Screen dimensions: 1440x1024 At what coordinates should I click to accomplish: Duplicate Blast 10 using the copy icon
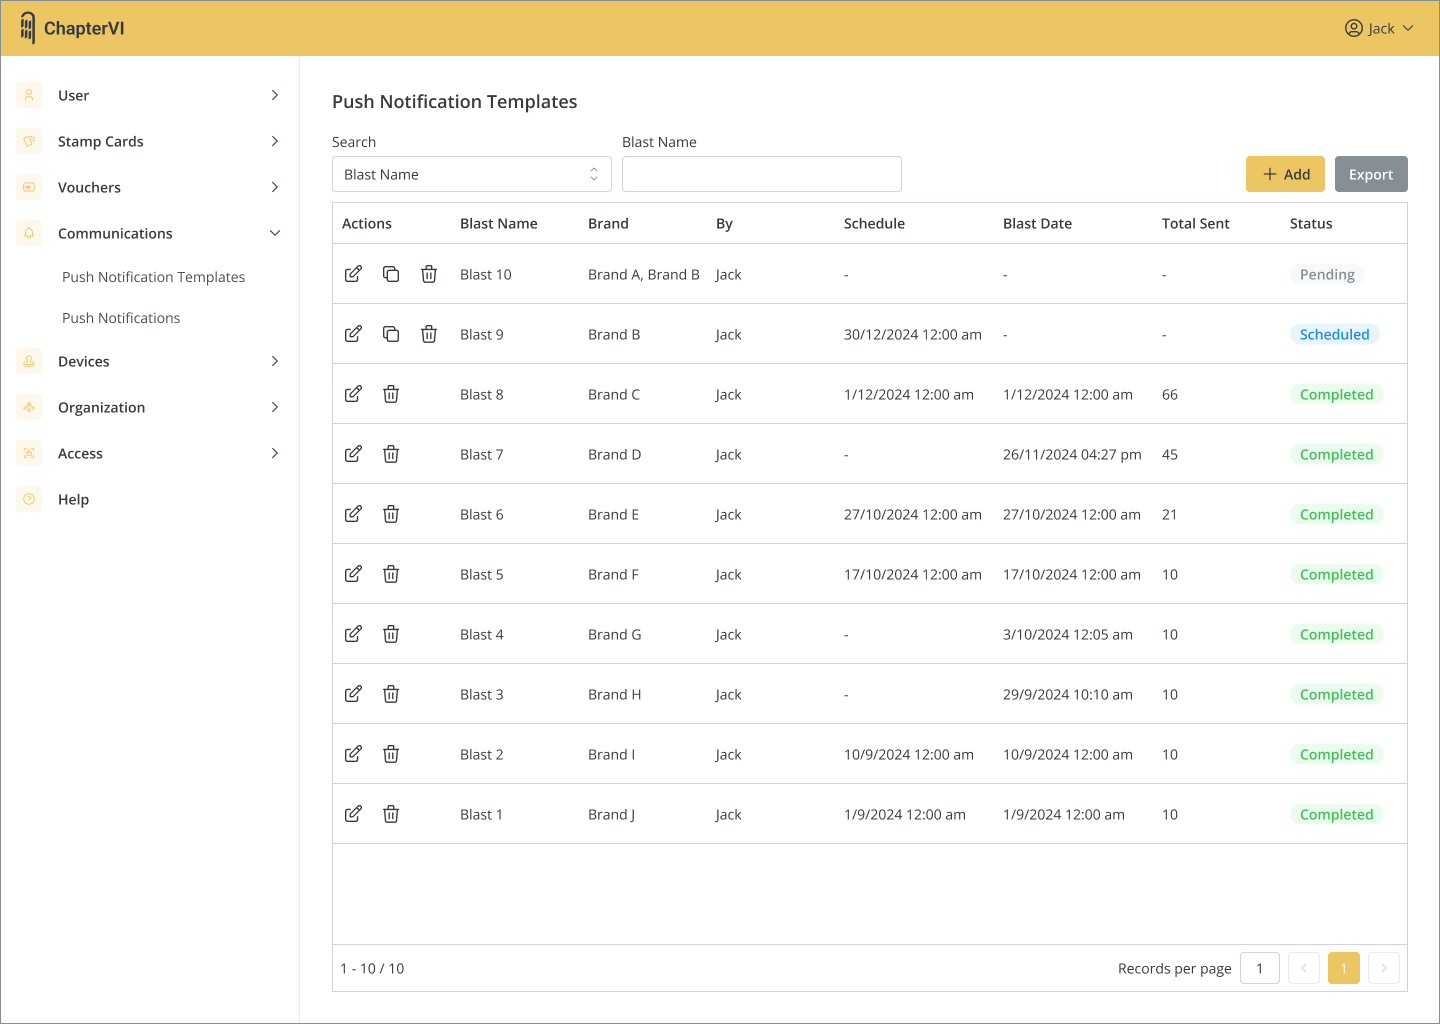pyautogui.click(x=391, y=274)
